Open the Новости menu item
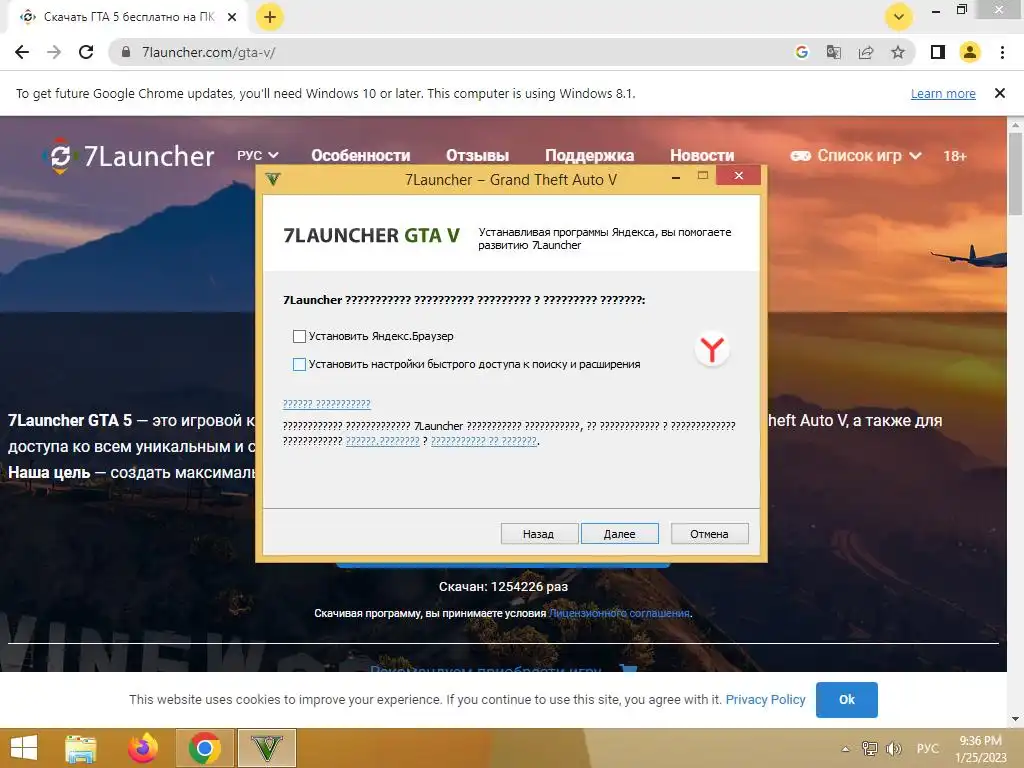The width and height of the screenshot is (1024, 768). tap(702, 155)
